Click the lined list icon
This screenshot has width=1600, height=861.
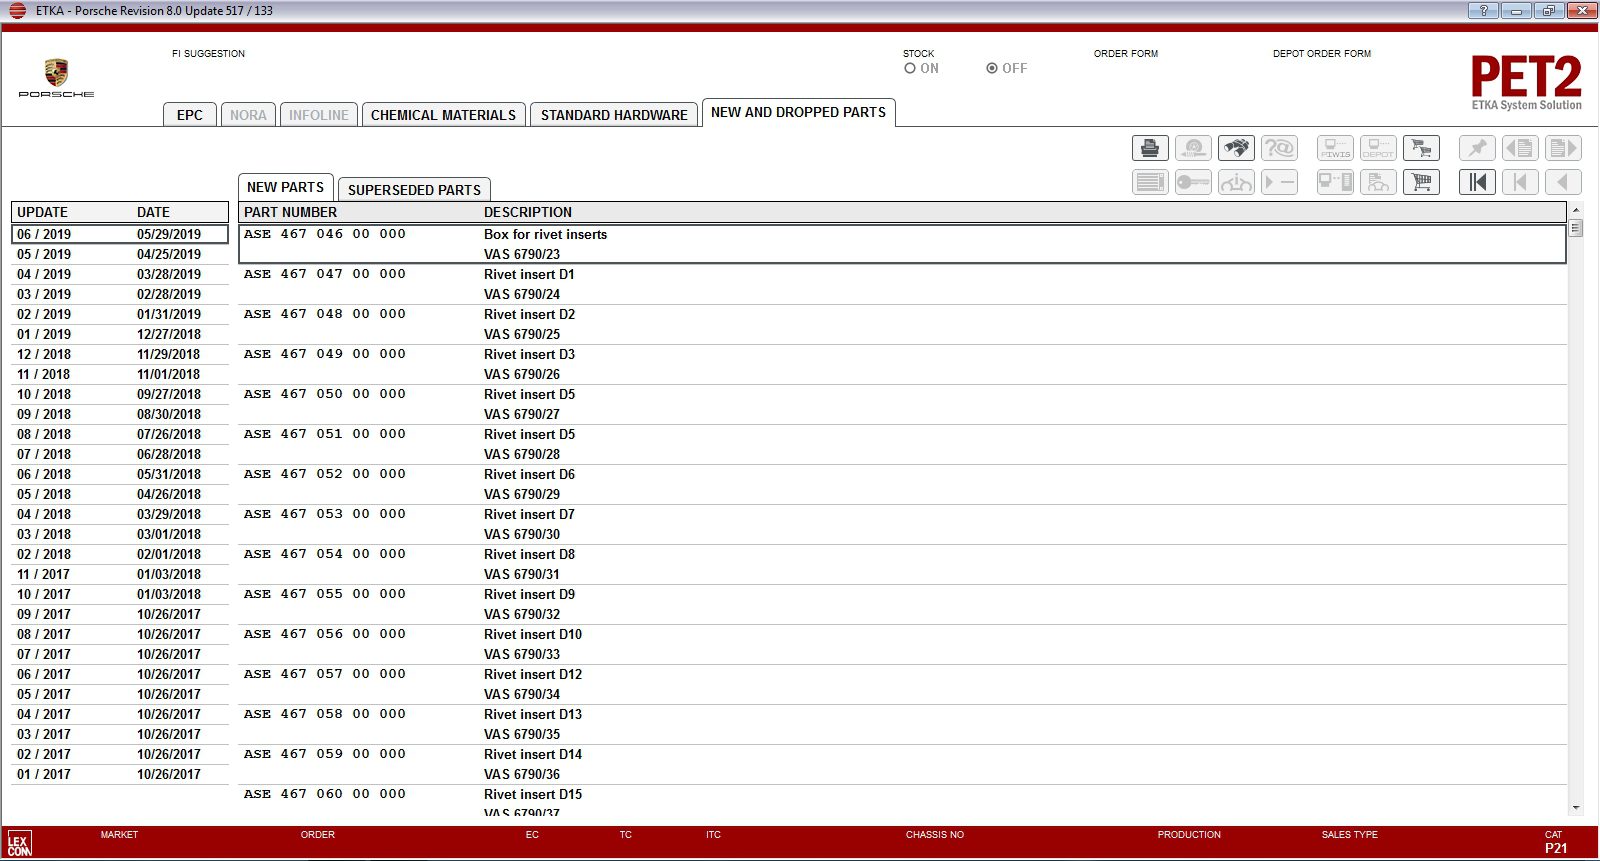1150,182
